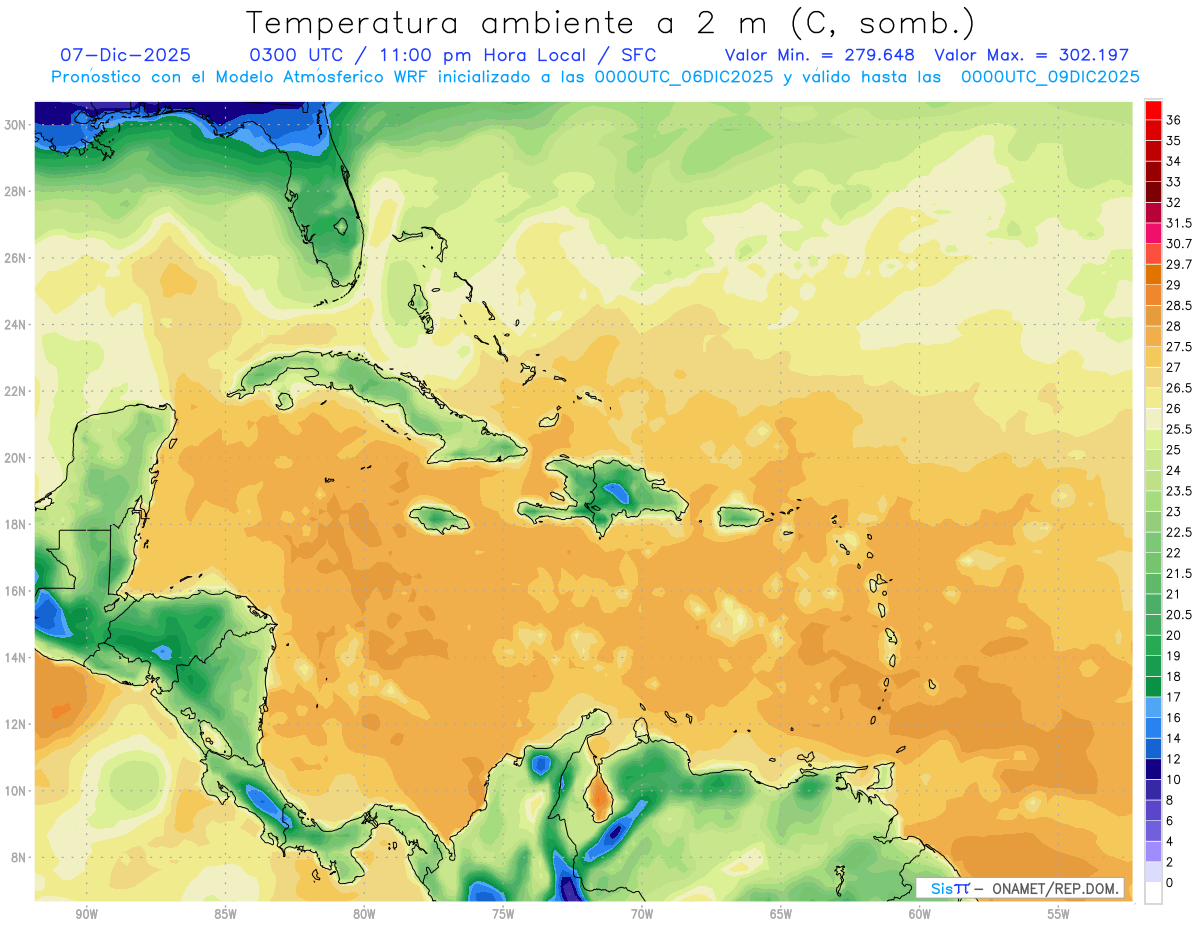1200x927 pixels.
Task: Click the title 'Temperatura ambiente a 2 m'
Action: [512, 22]
